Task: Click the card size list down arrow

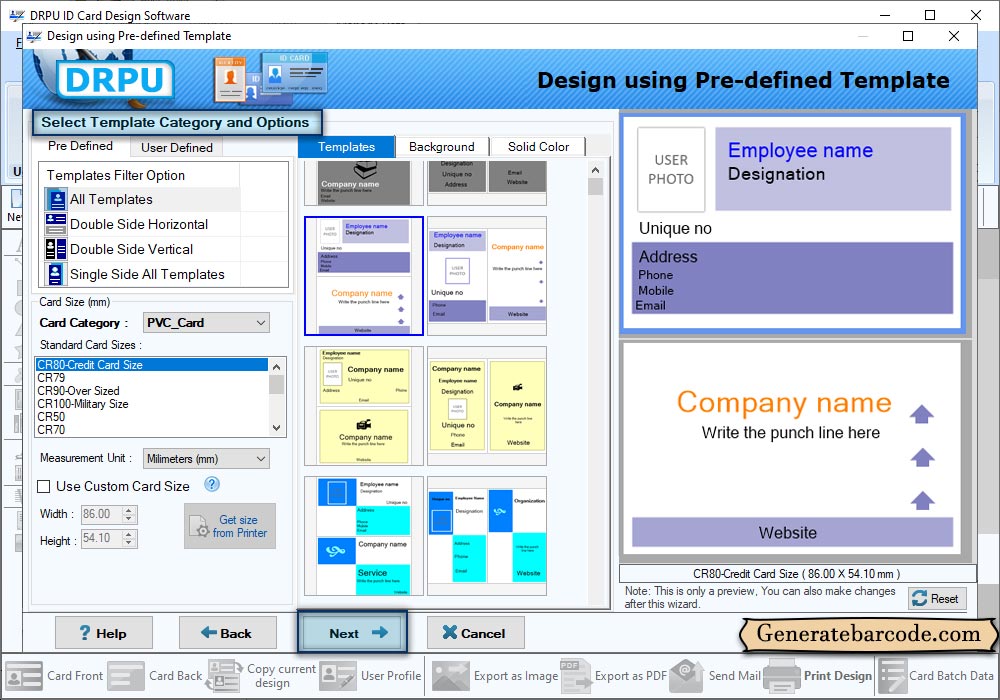Action: [x=276, y=428]
